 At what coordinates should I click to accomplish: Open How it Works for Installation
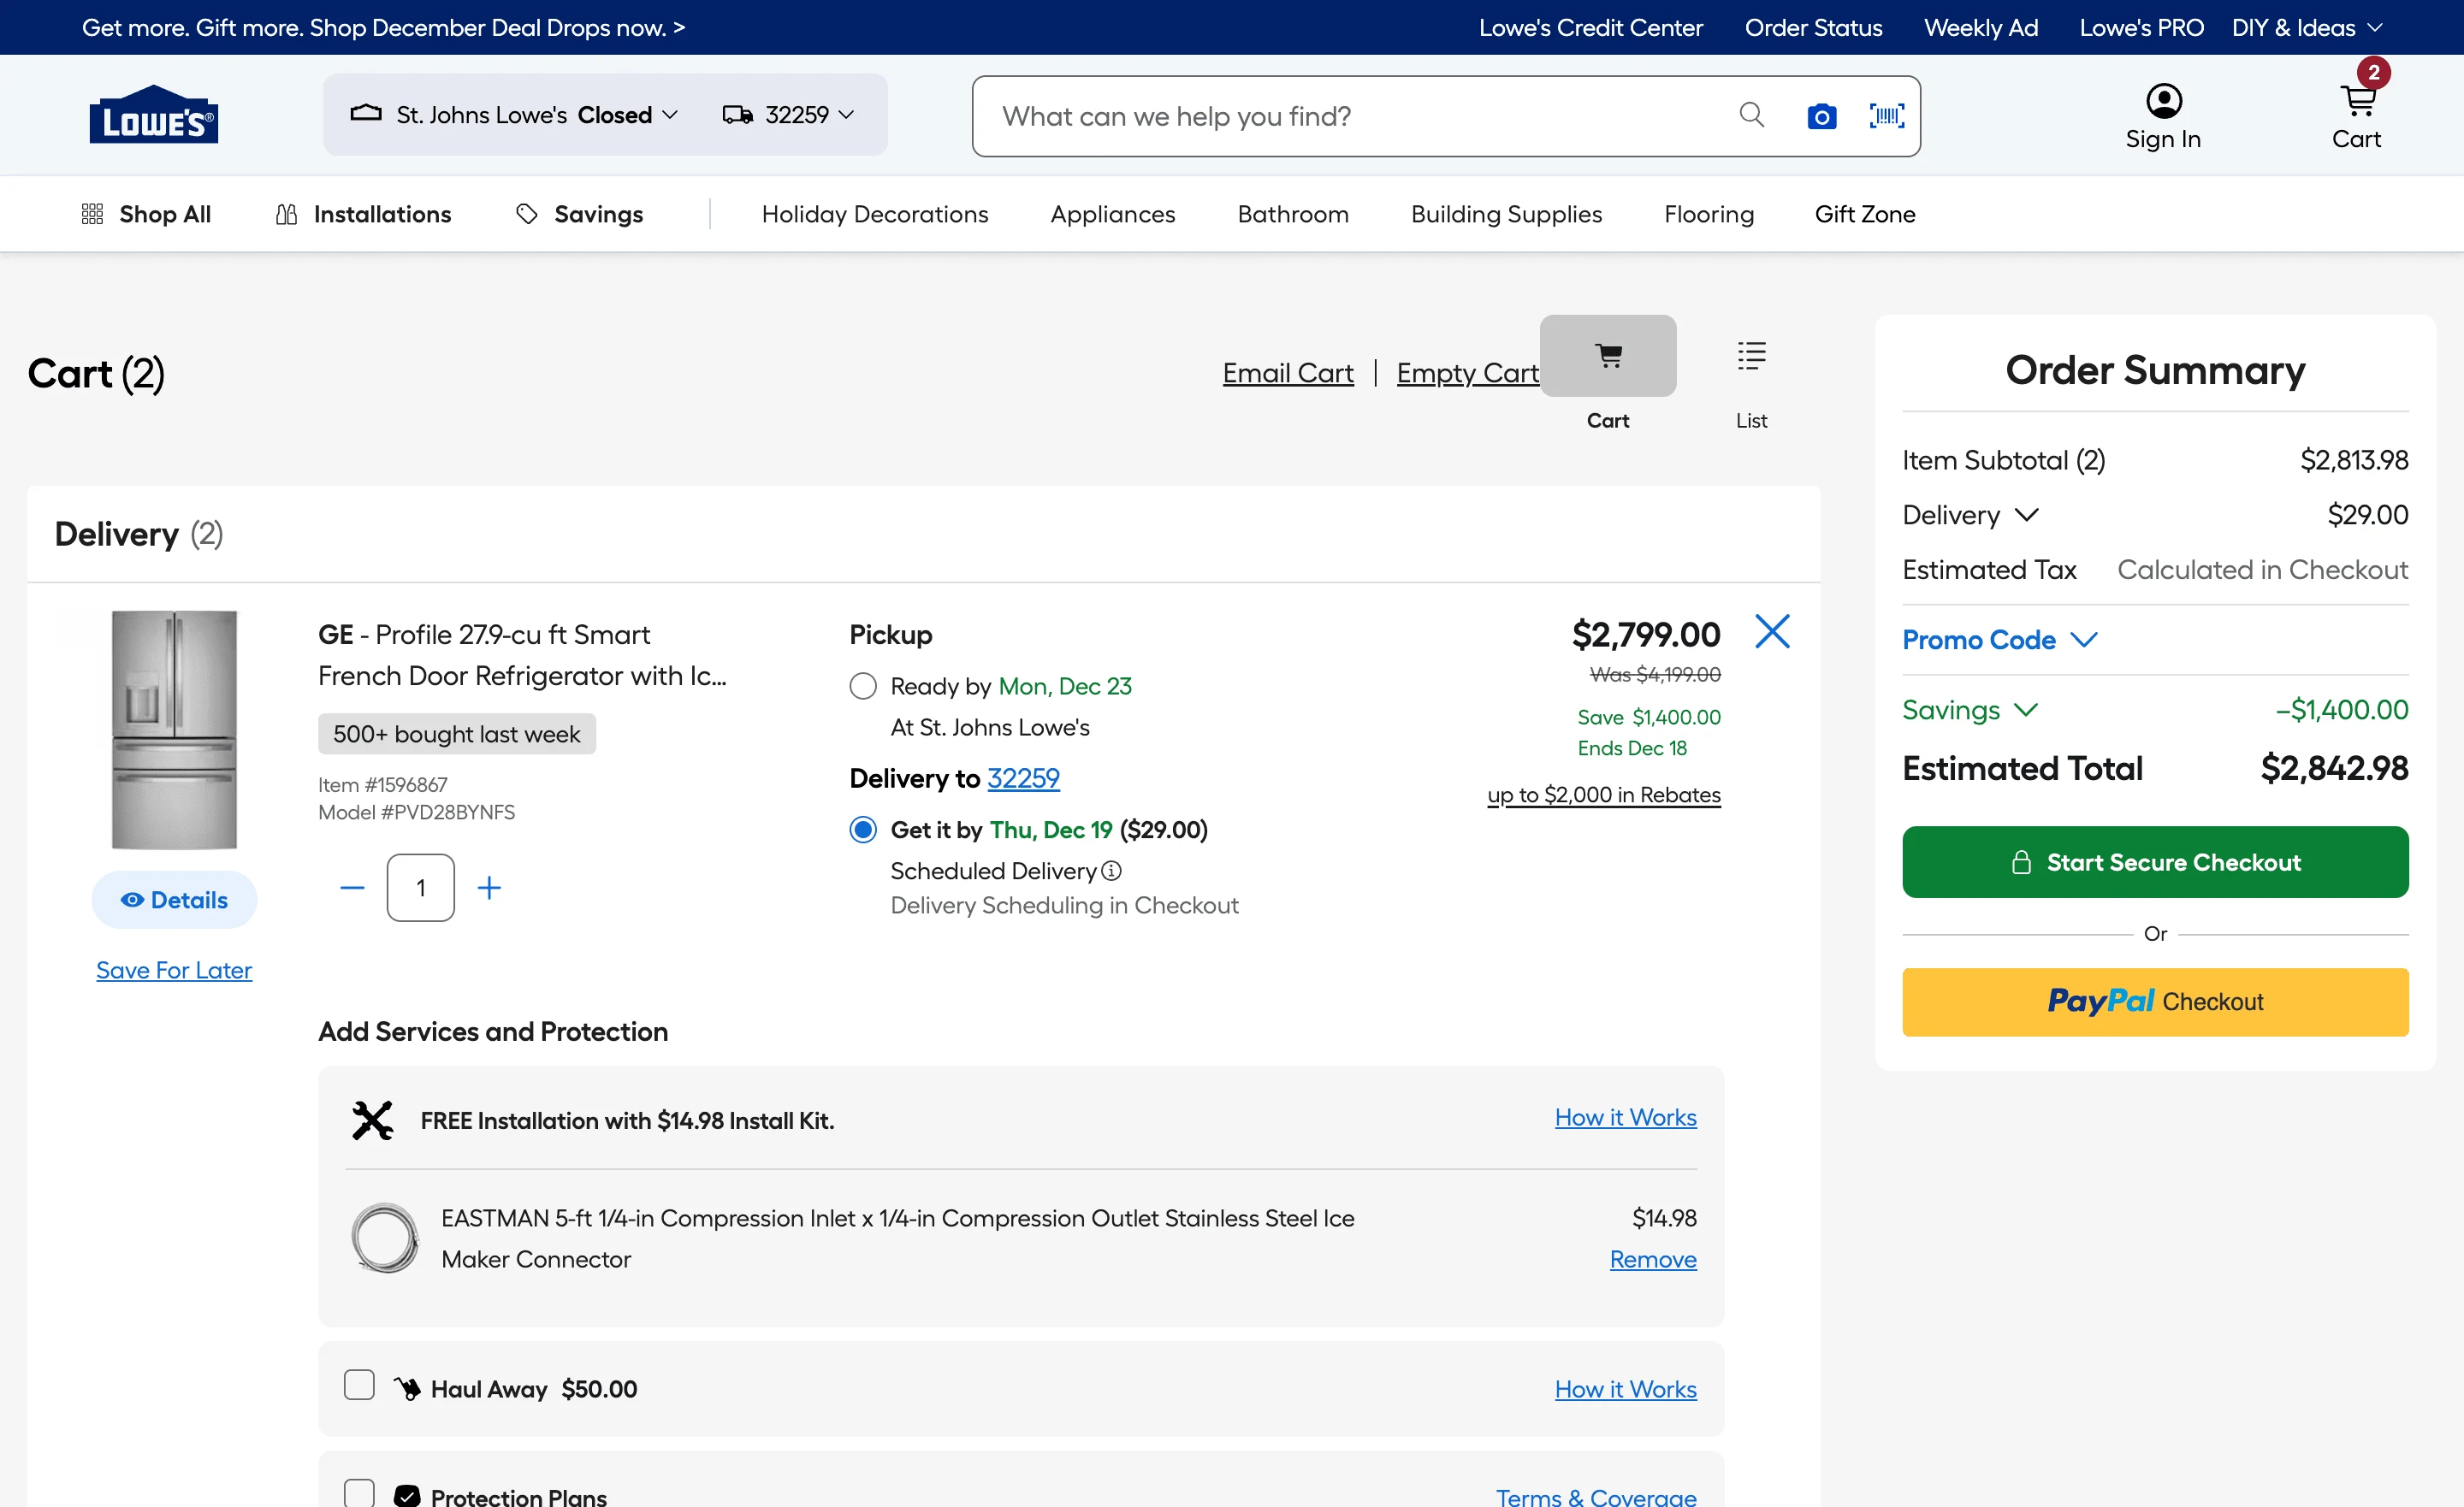click(1625, 1118)
